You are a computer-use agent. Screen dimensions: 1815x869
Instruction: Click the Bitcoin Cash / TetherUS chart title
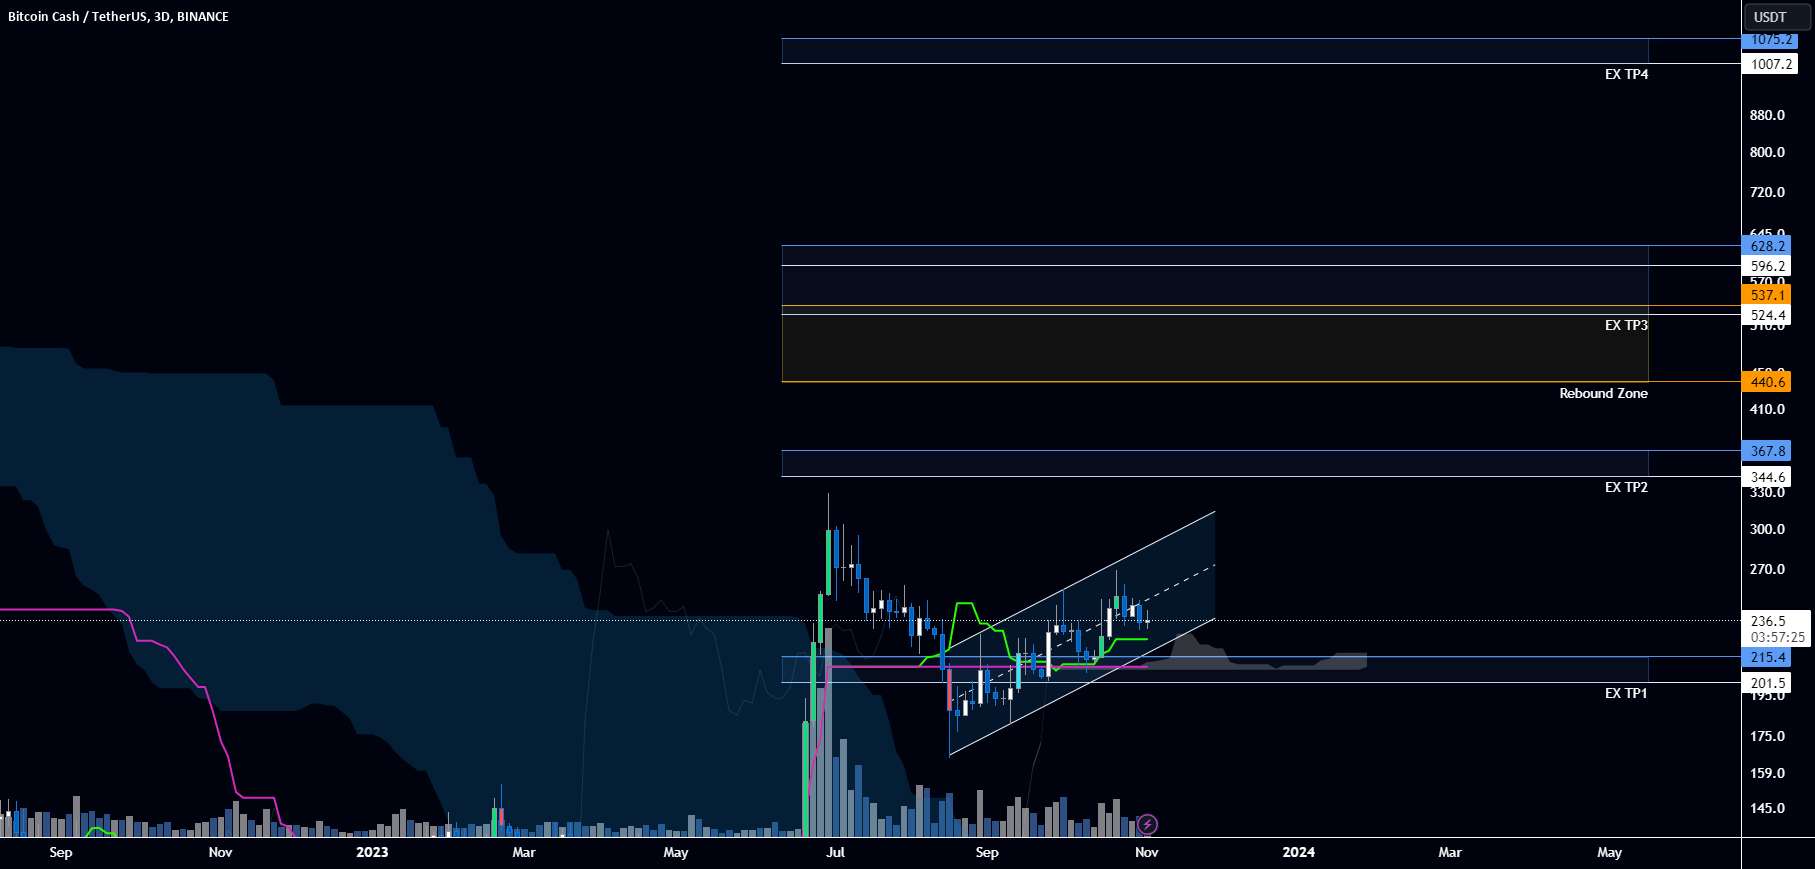(x=118, y=16)
